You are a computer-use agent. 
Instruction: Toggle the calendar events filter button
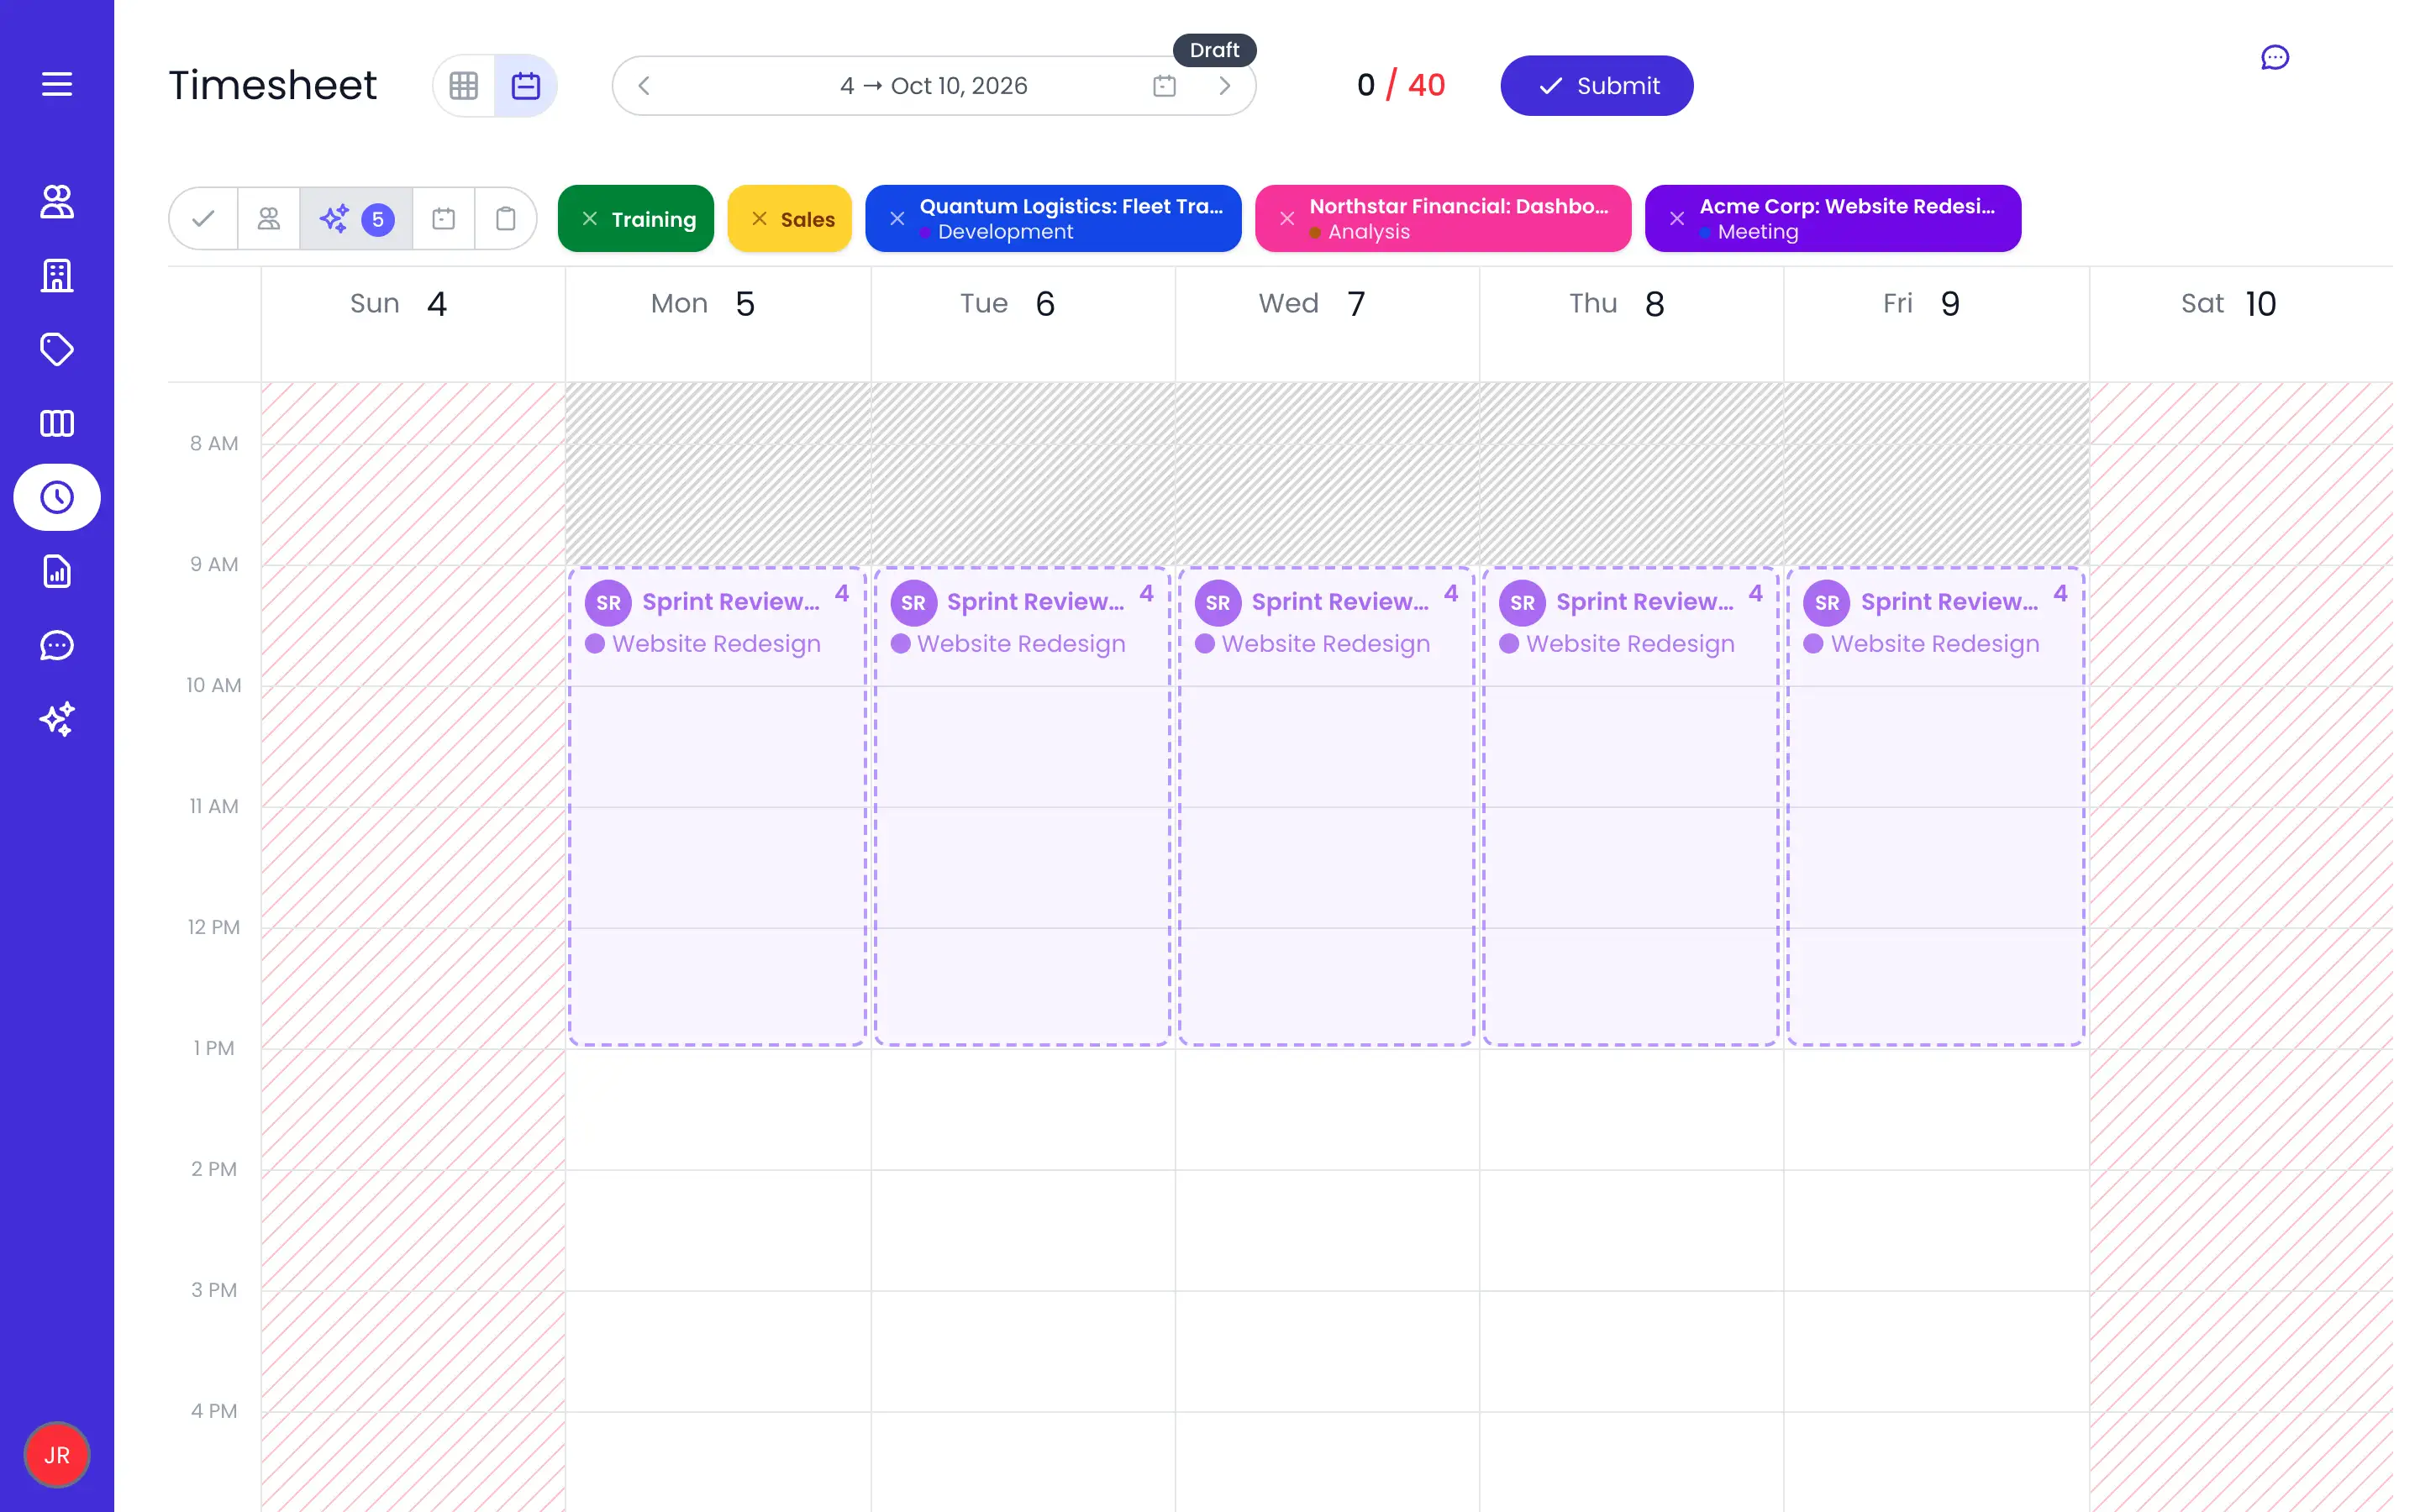444,218
